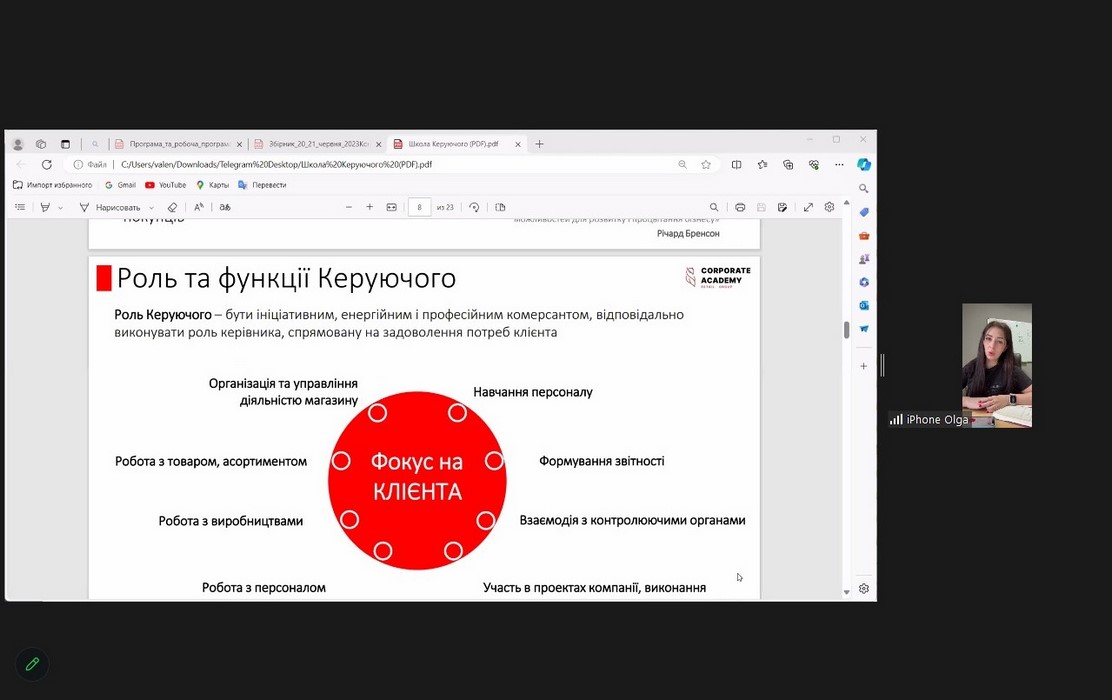1112x700 pixels.
Task: Enter full screen PDF view
Action: (x=808, y=207)
